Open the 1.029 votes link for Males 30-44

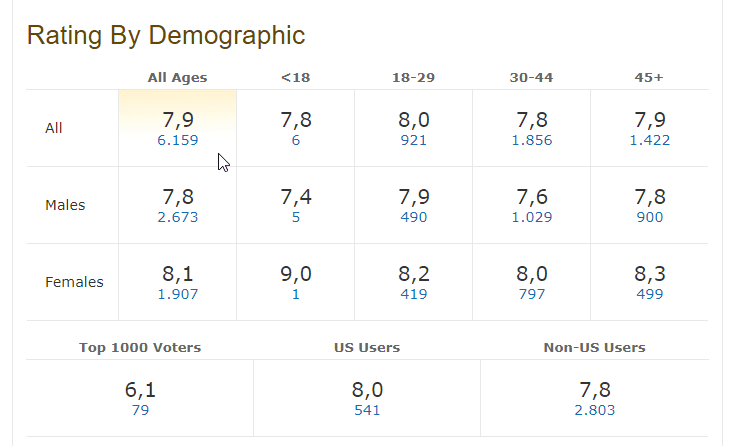(531, 218)
